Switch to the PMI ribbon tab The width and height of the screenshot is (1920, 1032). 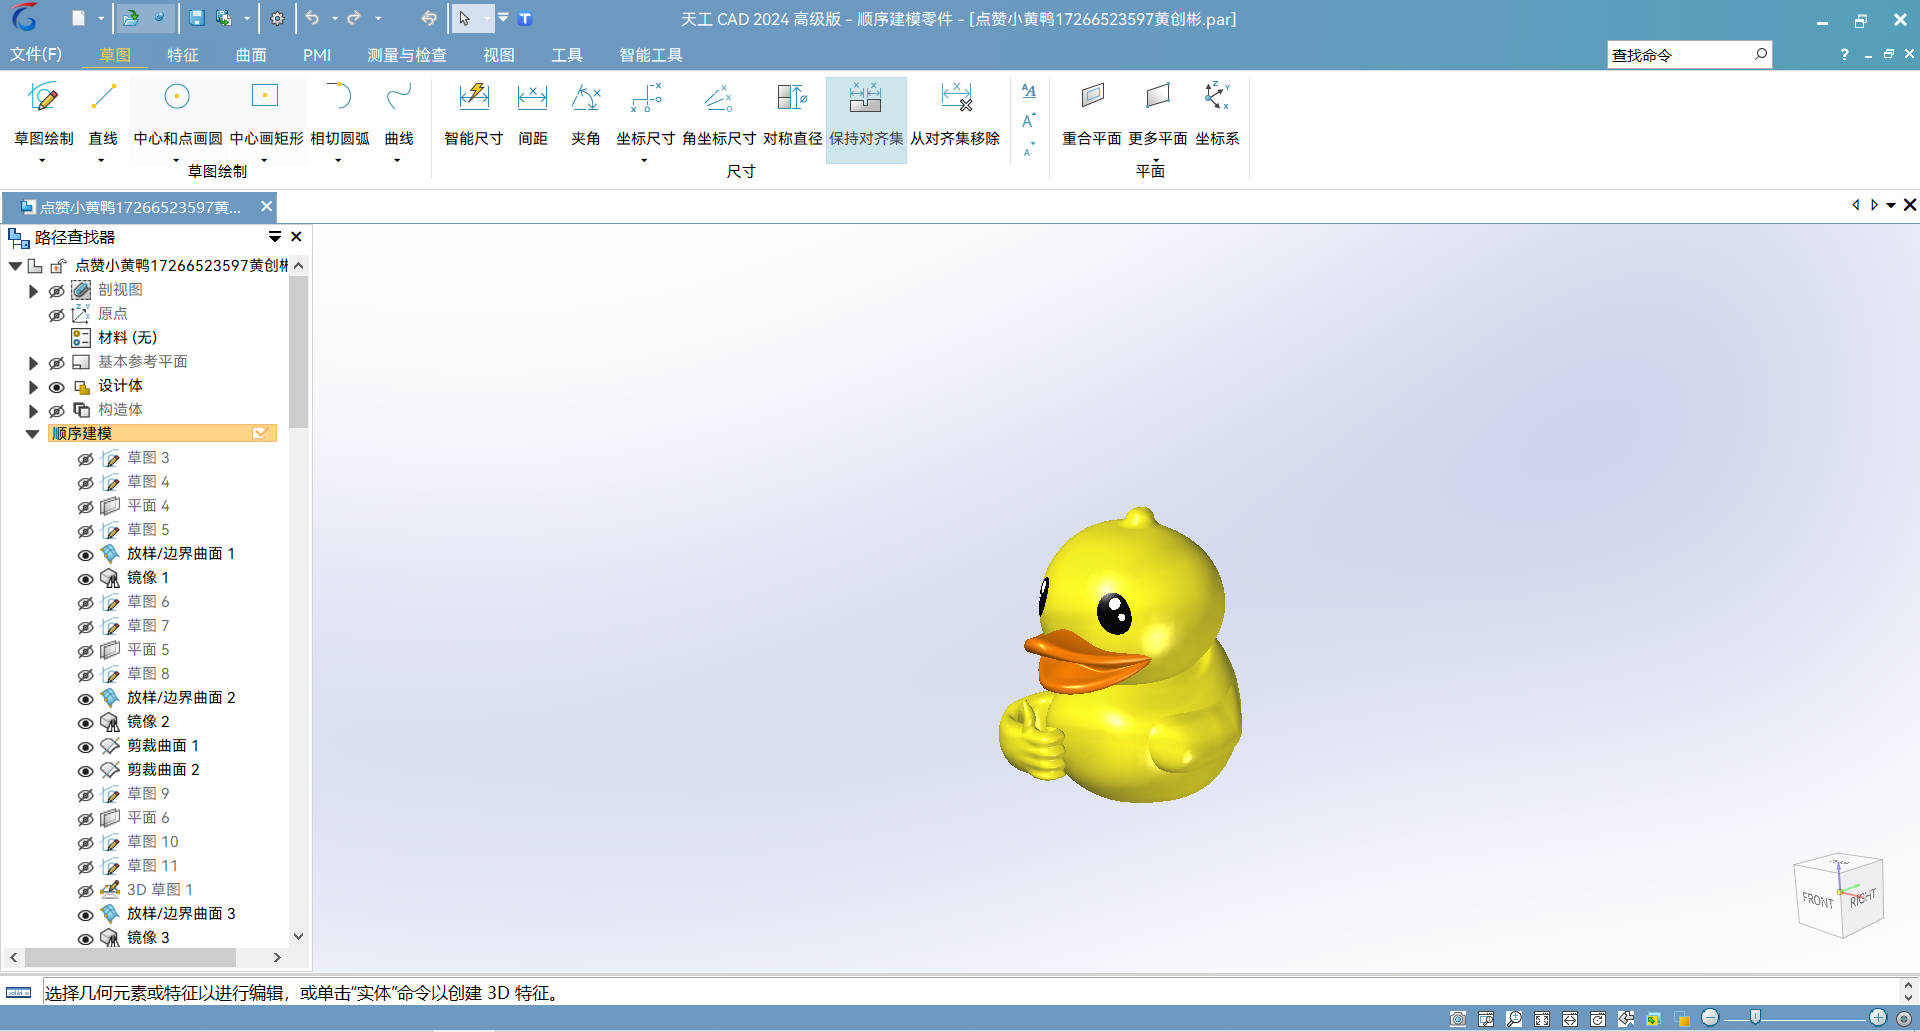click(317, 55)
